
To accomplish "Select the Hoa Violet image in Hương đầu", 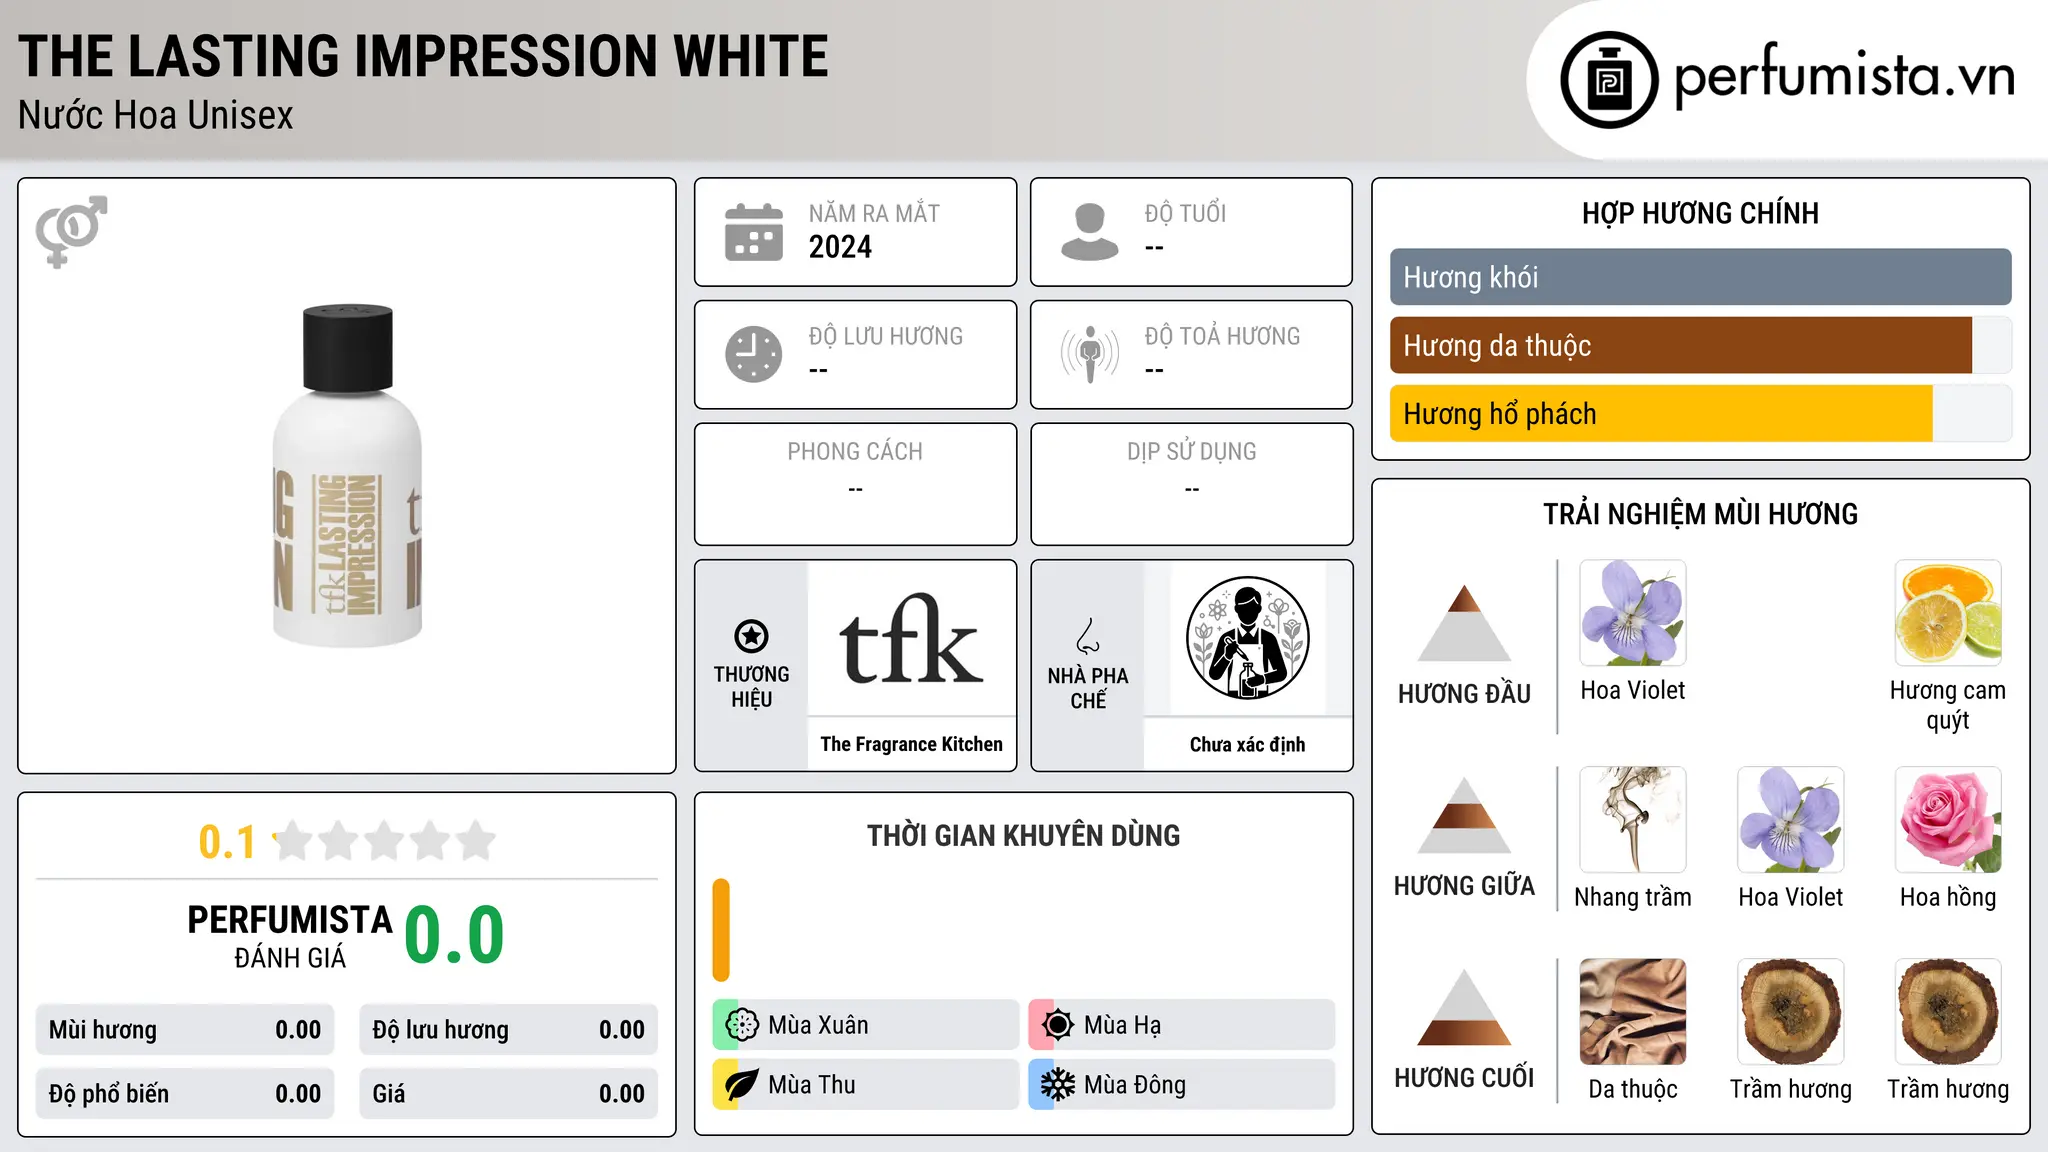I will click(1633, 613).
